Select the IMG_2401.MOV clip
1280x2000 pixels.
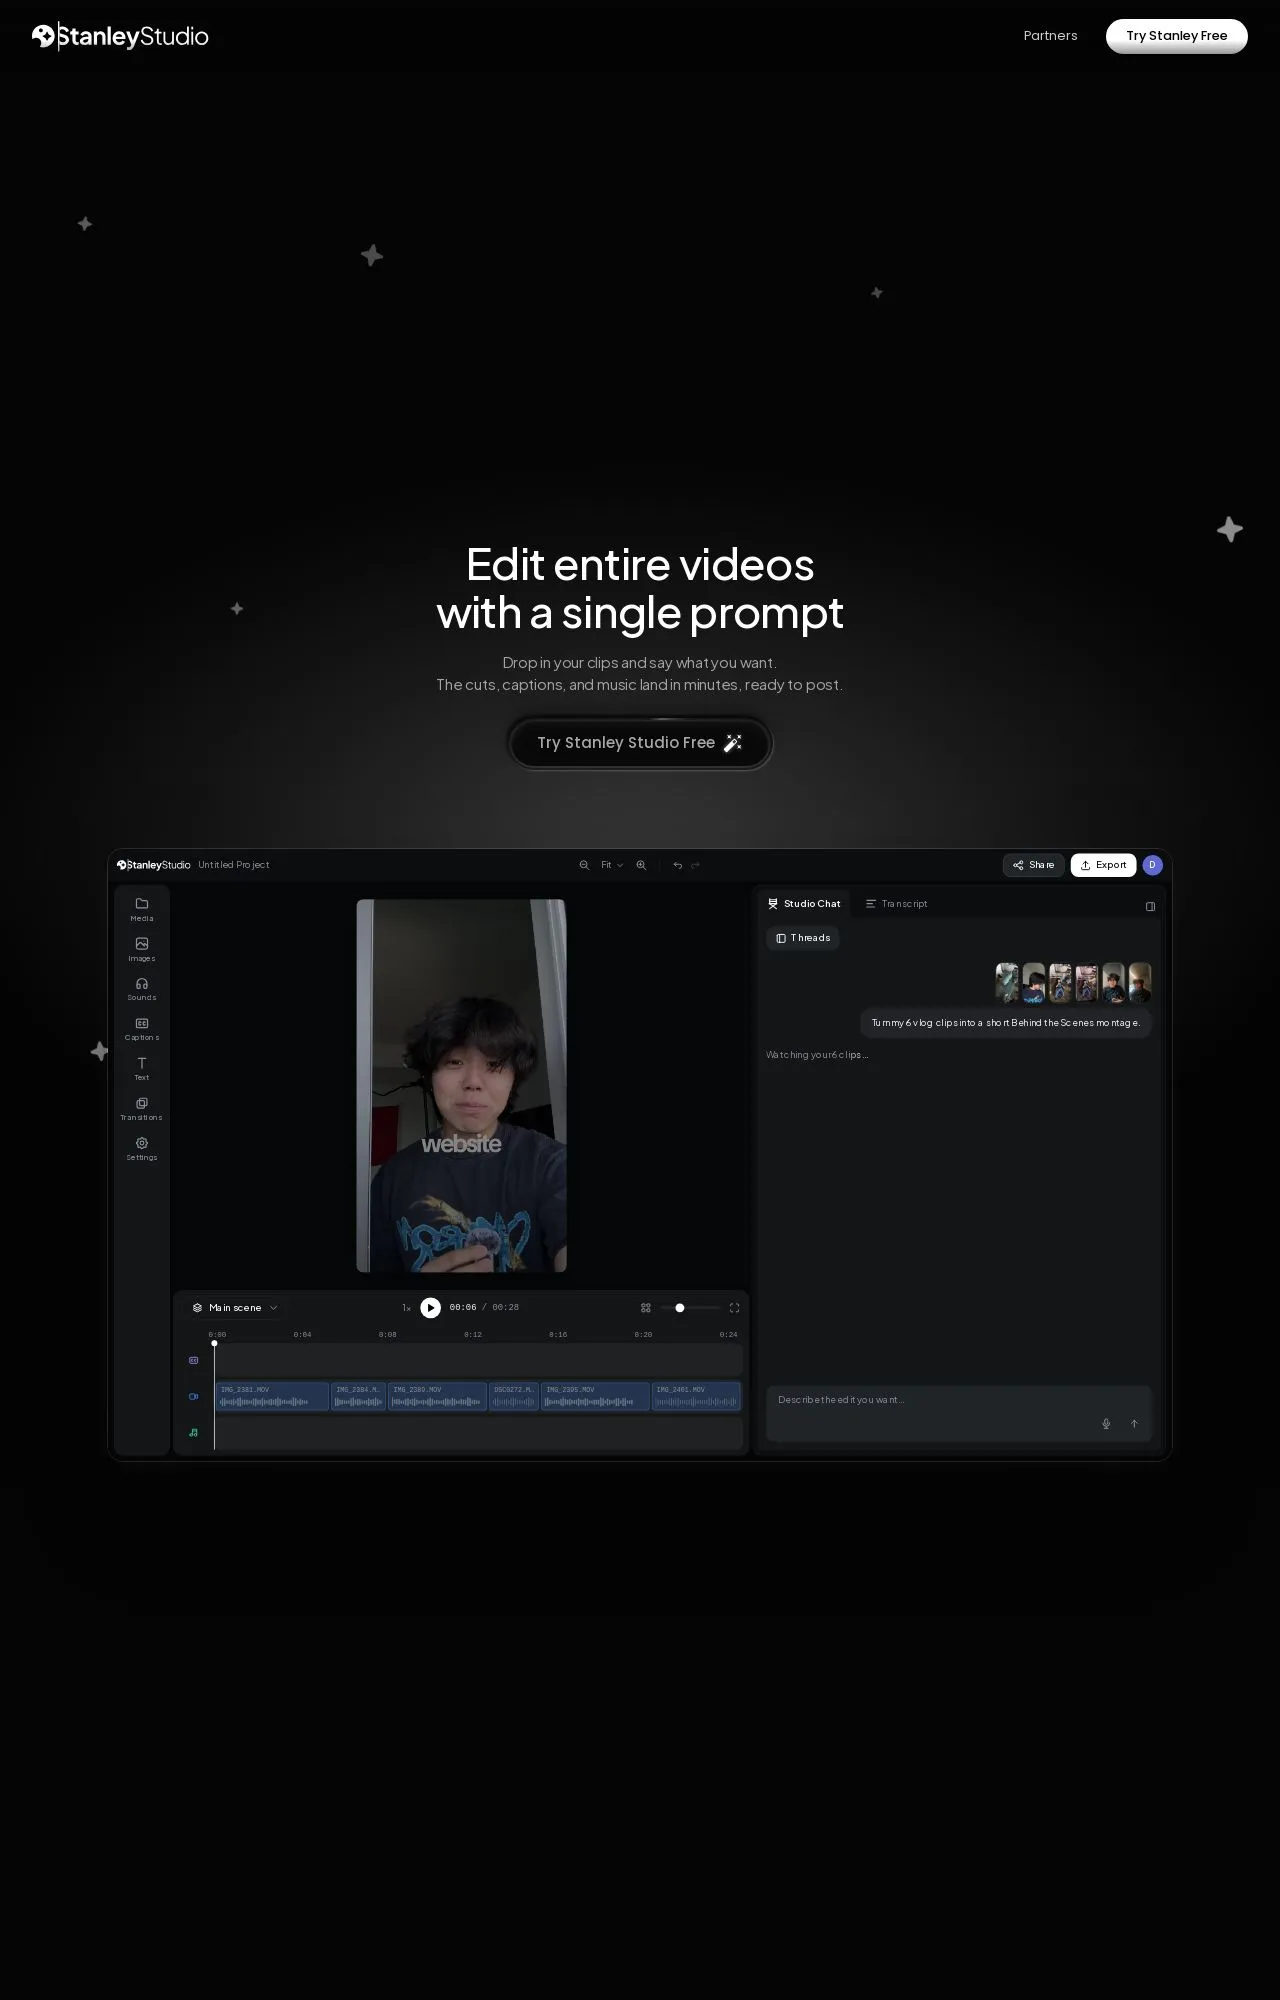point(696,1396)
